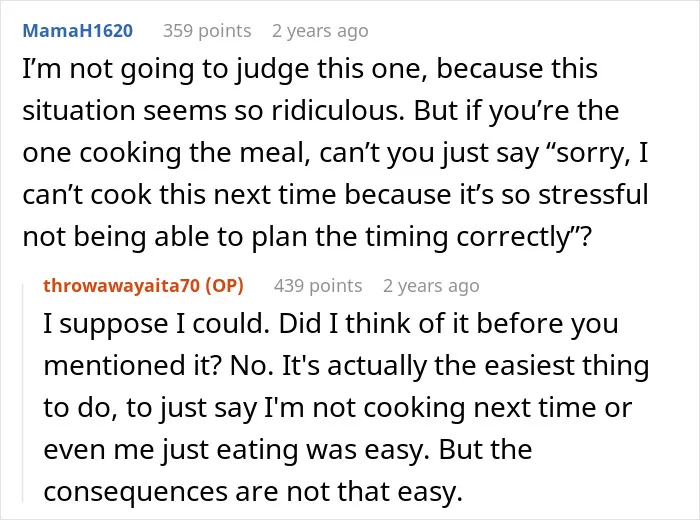Open throwawayaita70 (OP) profile link
Screen dimensions: 700x520
(143, 286)
